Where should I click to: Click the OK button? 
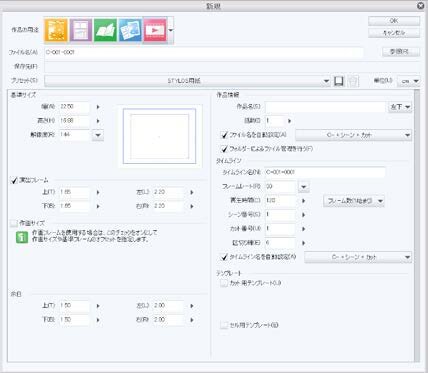point(394,21)
